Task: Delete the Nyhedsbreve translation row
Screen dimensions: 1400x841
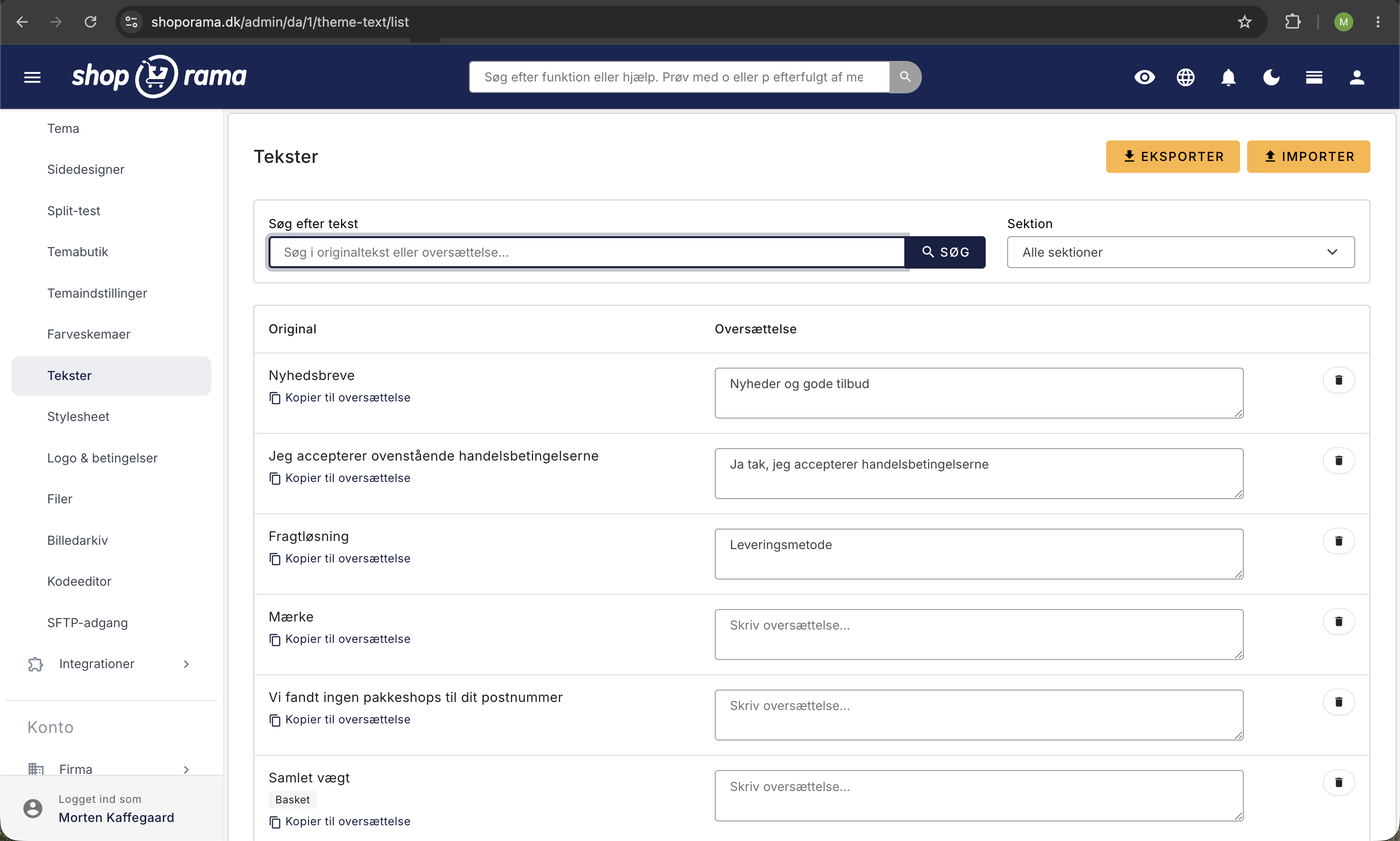Action: 1339,380
